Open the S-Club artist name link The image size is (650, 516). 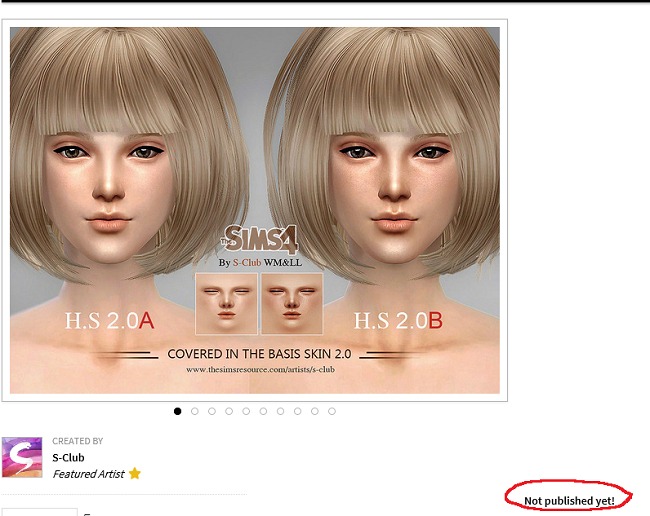point(68,458)
